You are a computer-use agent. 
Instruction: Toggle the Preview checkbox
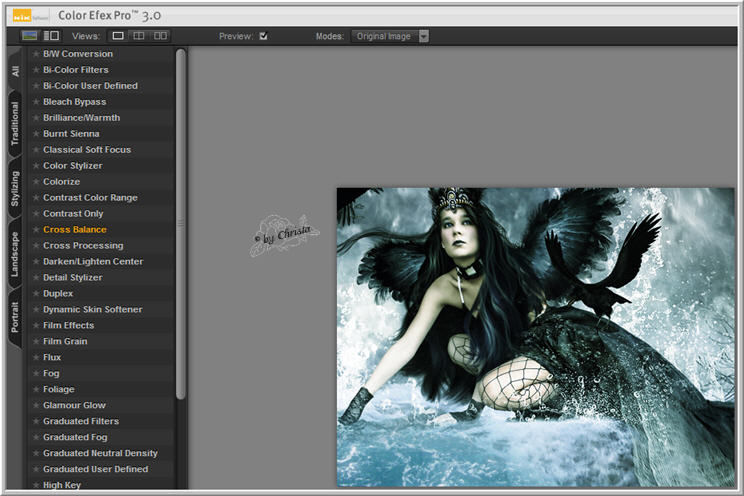coord(263,36)
